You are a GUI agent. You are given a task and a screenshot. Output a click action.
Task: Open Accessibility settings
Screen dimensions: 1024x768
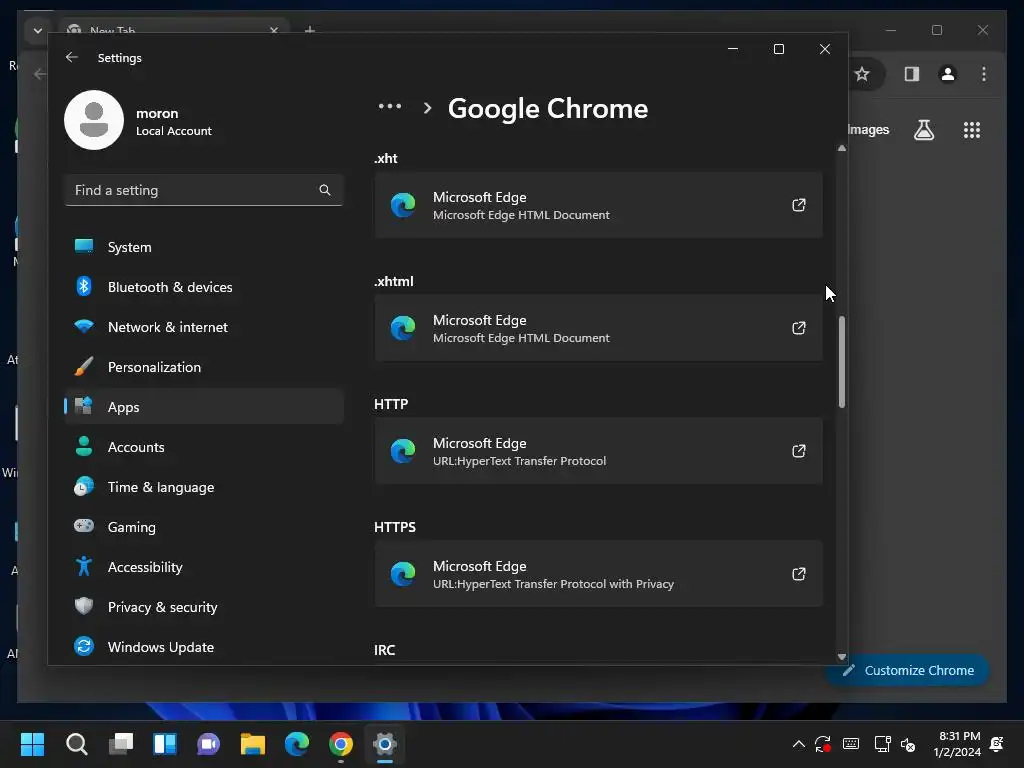point(204,567)
